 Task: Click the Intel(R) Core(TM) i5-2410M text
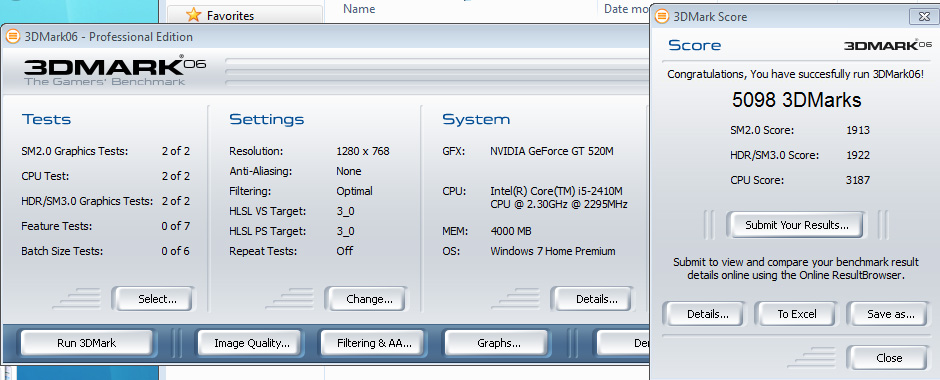(556, 191)
